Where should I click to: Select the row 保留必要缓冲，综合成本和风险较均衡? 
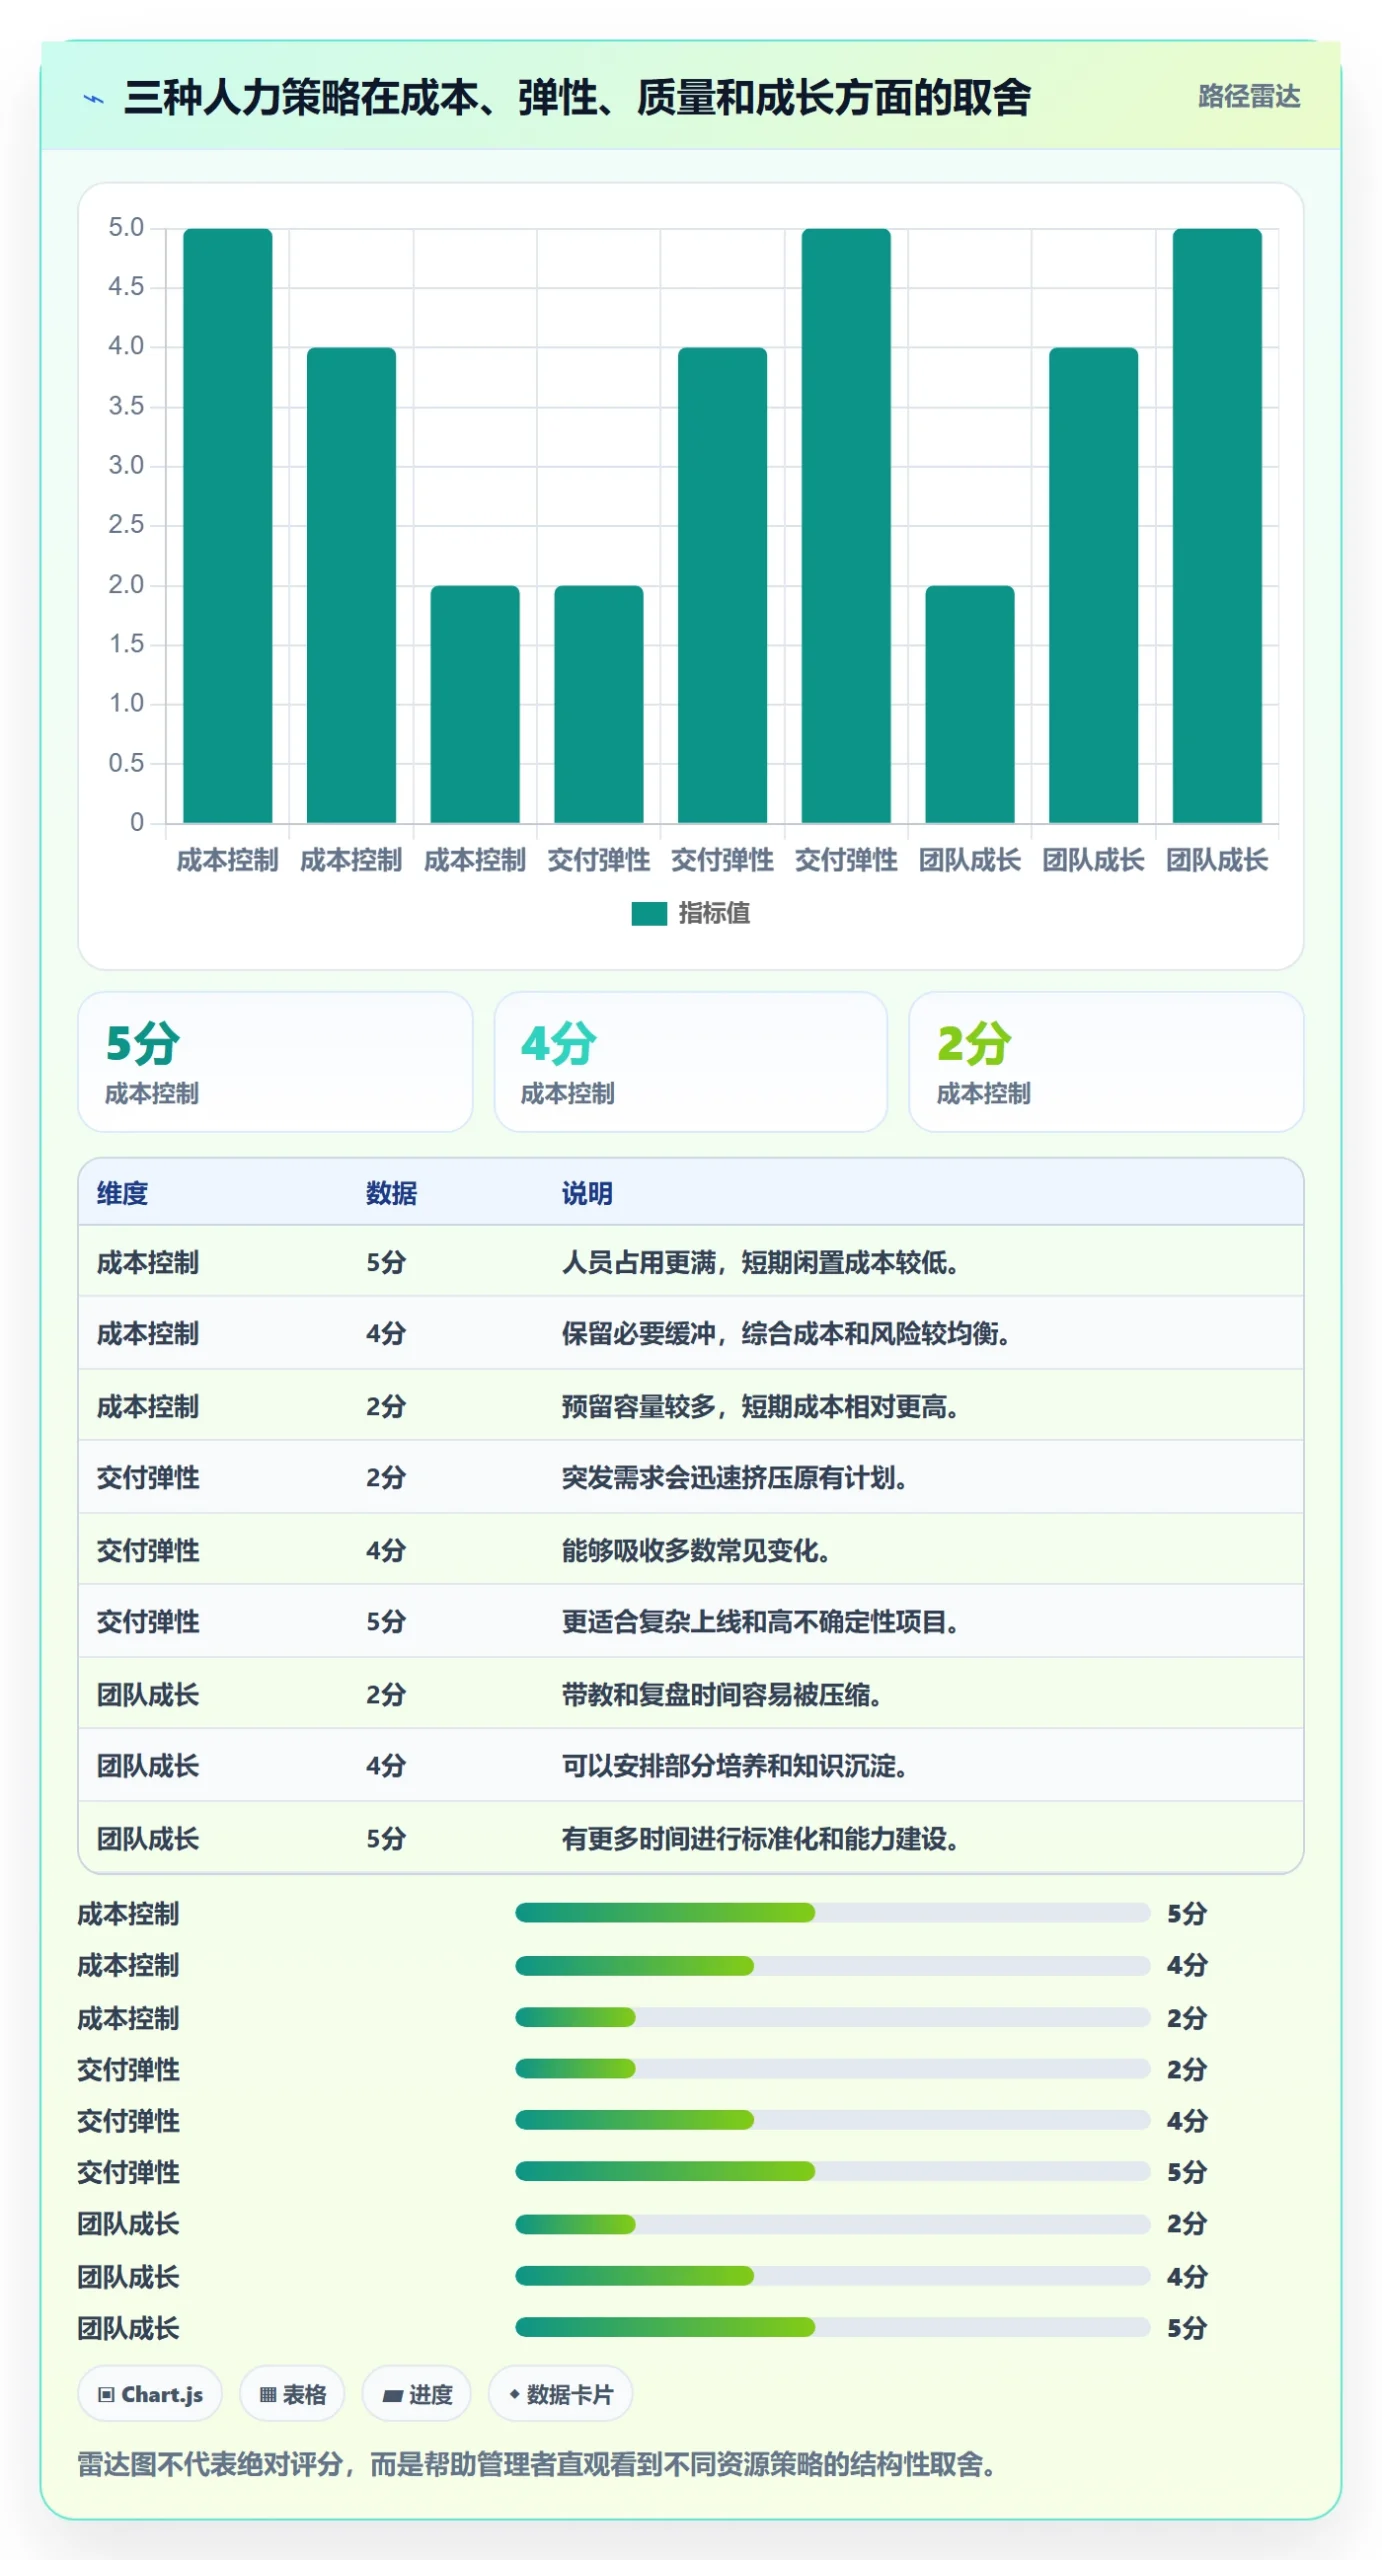coord(691,1334)
